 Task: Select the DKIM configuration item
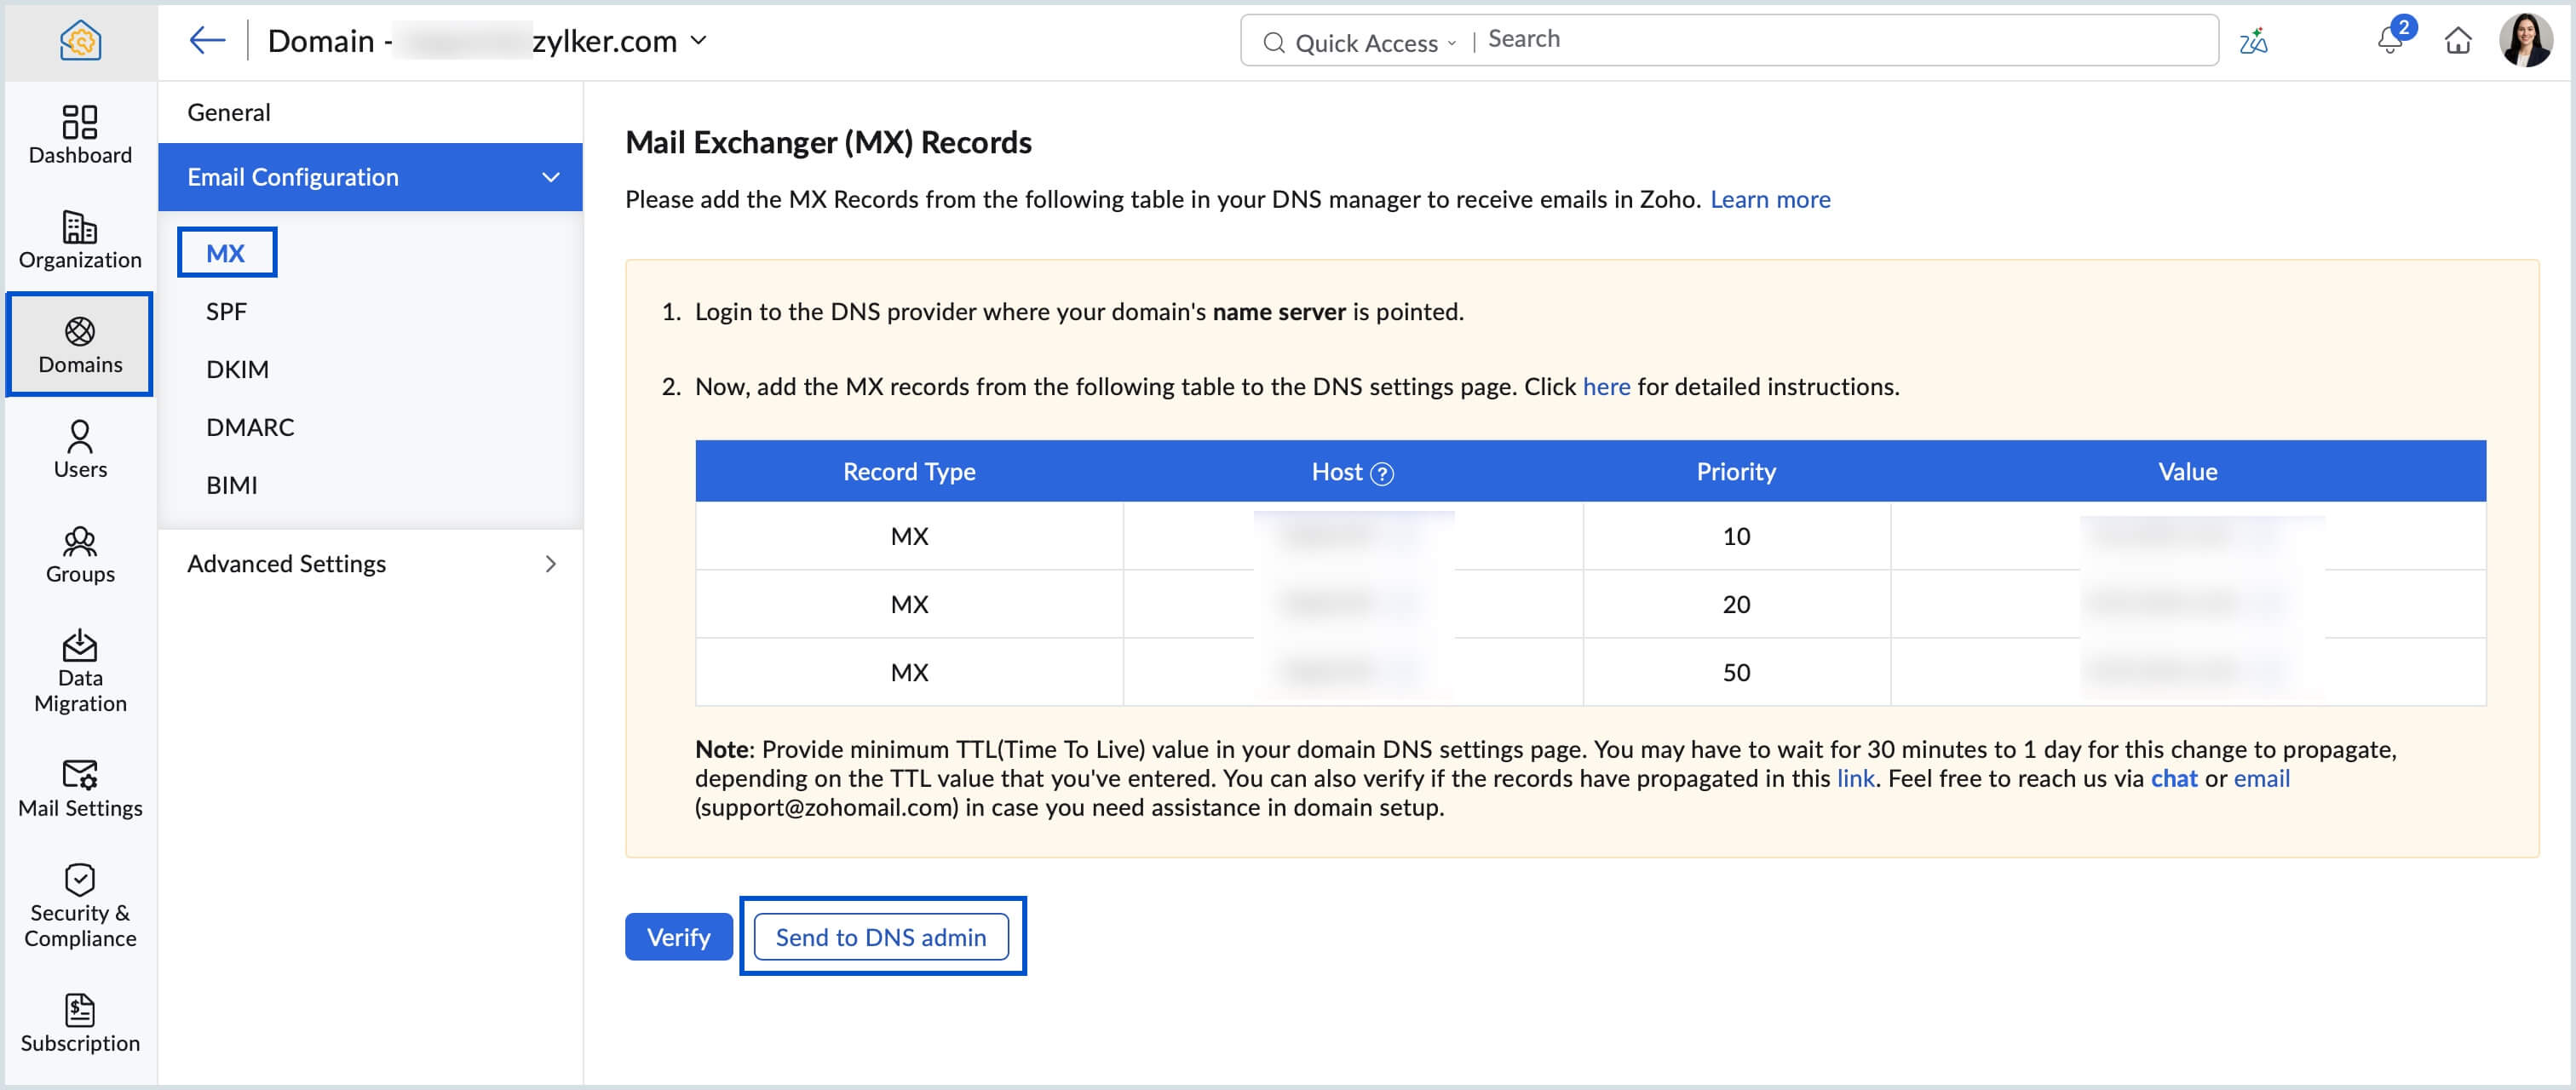pos(237,369)
